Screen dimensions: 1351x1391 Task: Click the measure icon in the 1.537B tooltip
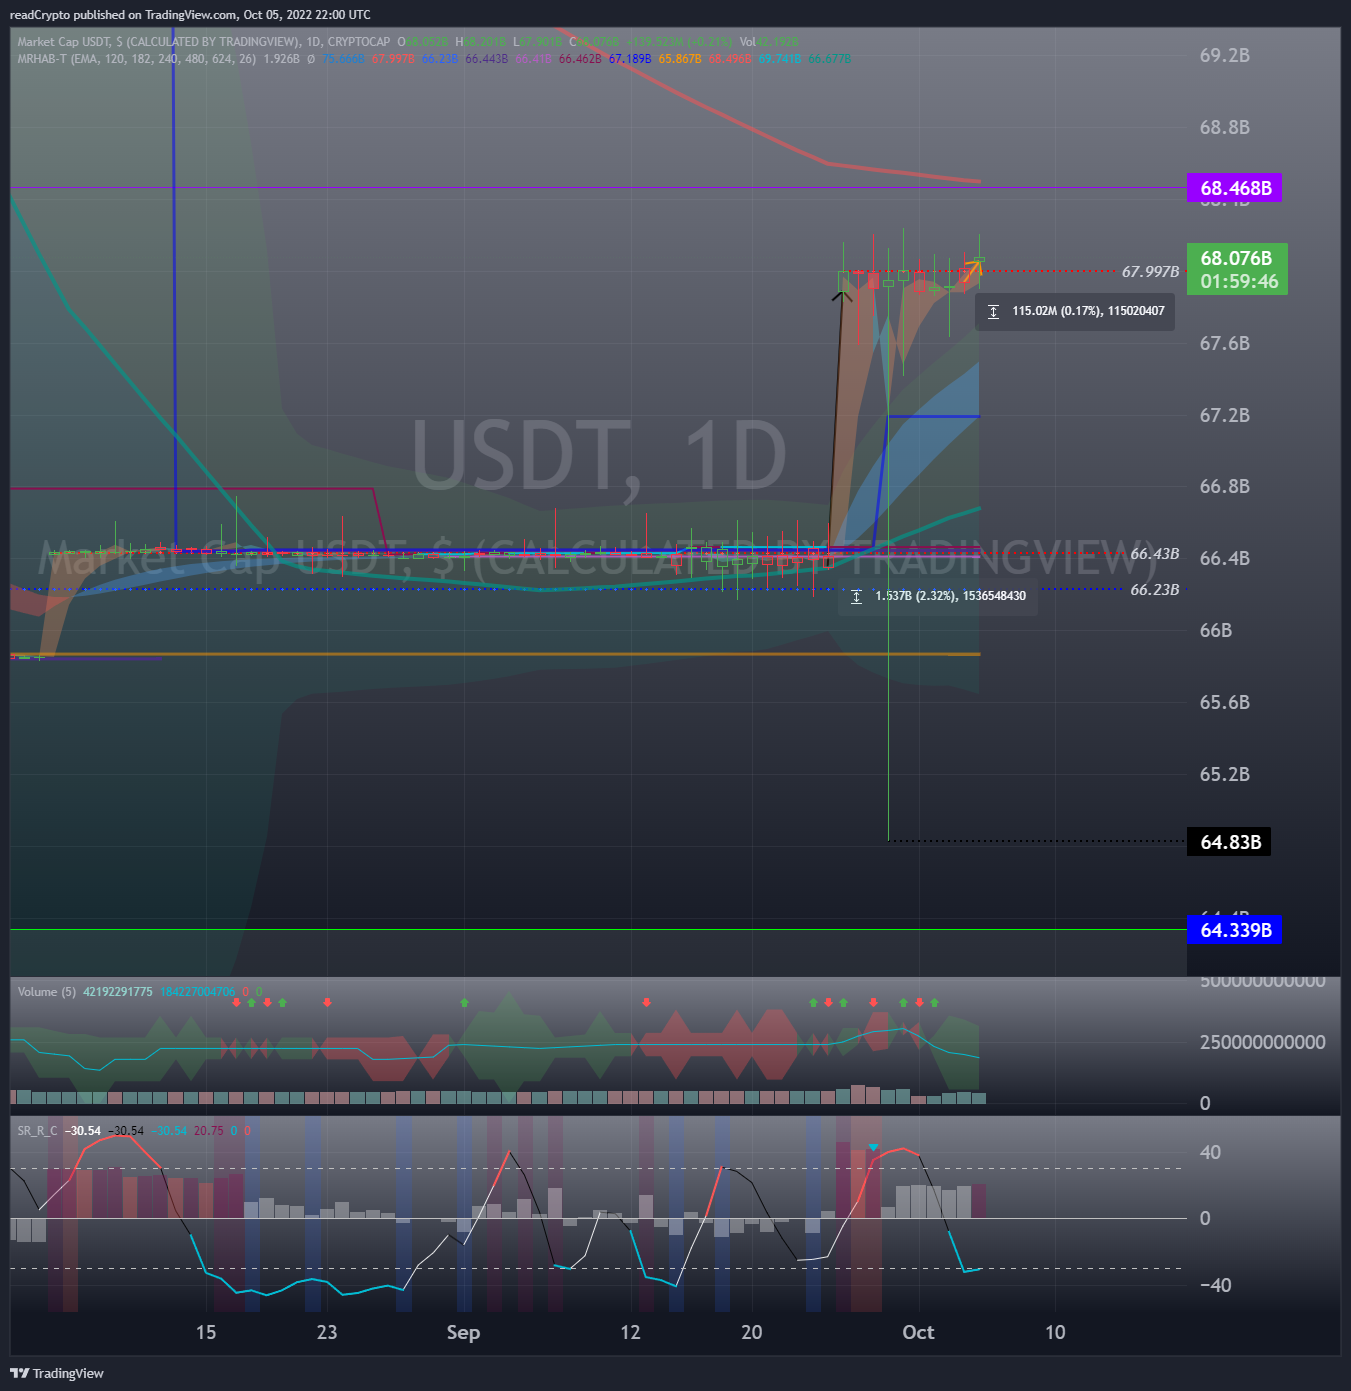pyautogui.click(x=856, y=597)
